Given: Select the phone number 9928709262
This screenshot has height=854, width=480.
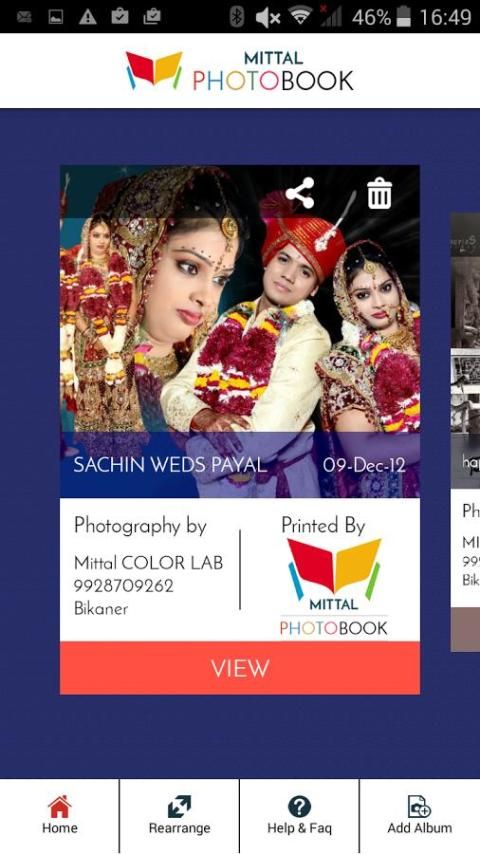Looking at the screenshot, I should (124, 586).
